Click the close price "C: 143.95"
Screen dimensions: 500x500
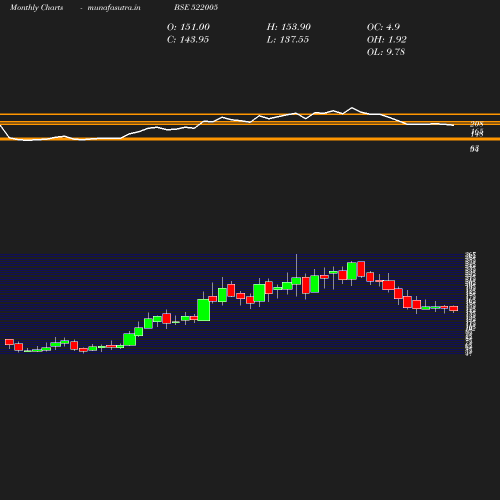click(x=188, y=40)
